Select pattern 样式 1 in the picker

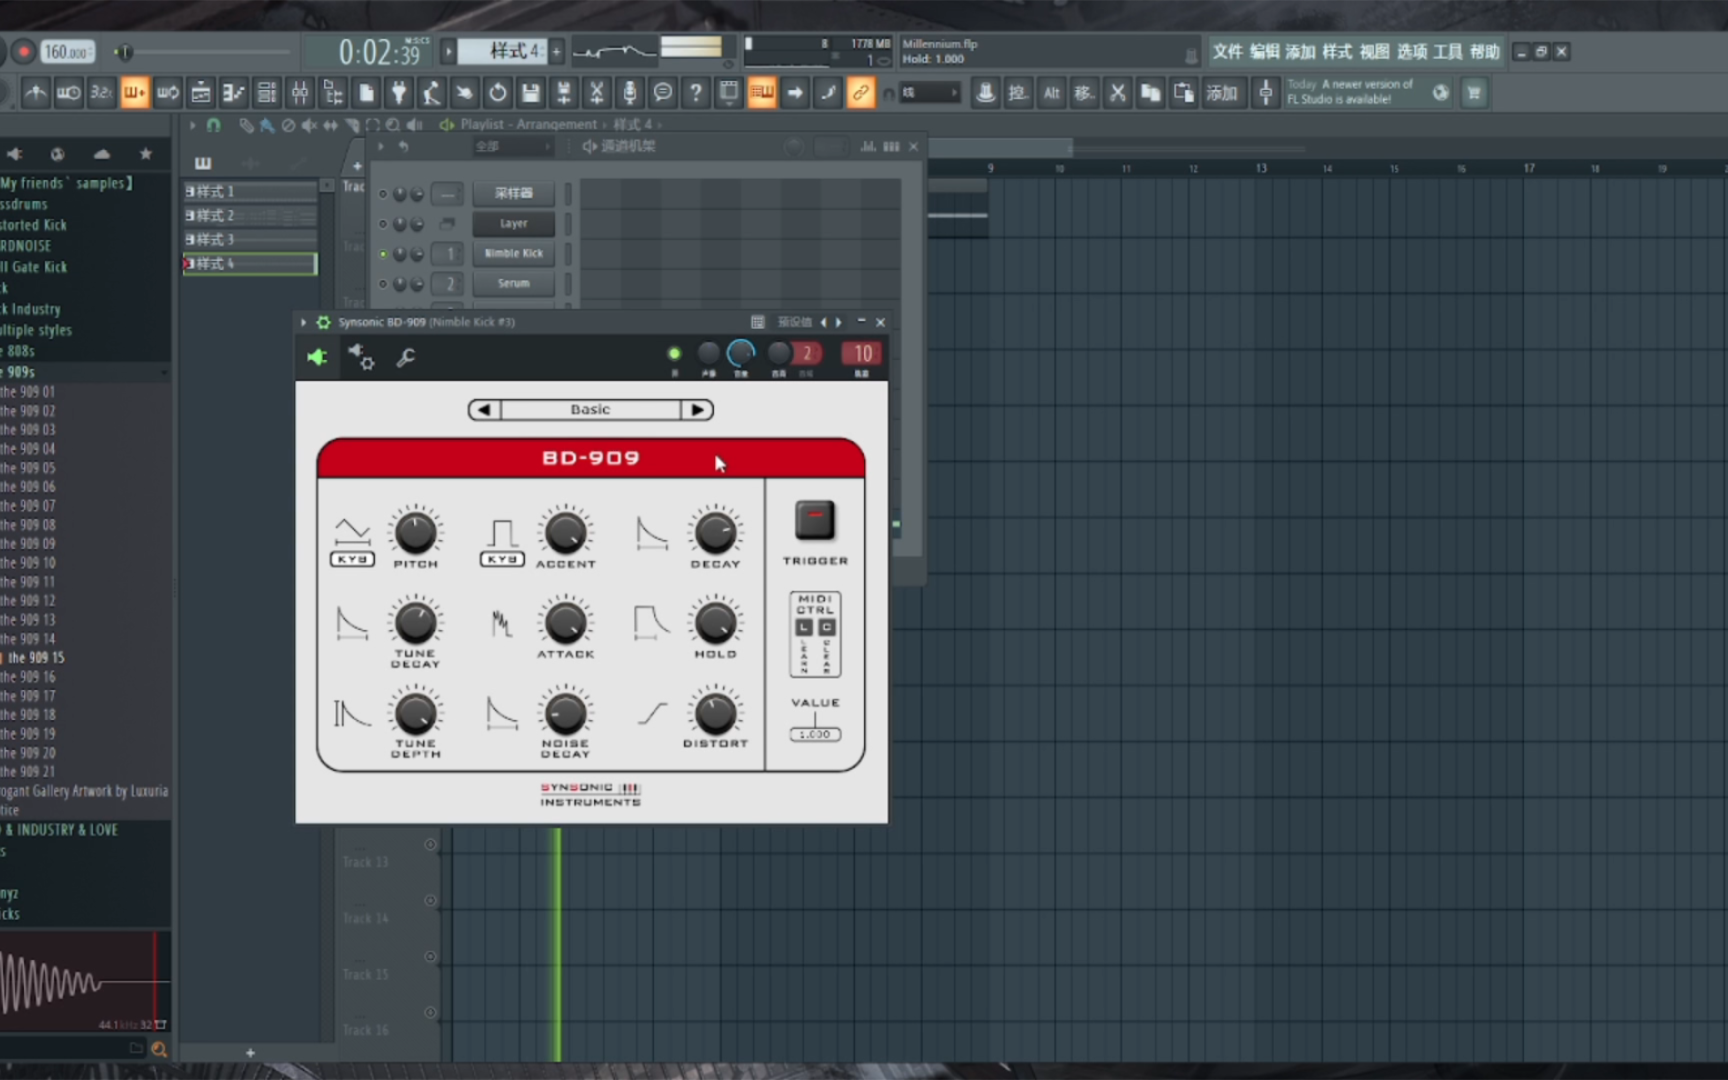click(x=250, y=191)
